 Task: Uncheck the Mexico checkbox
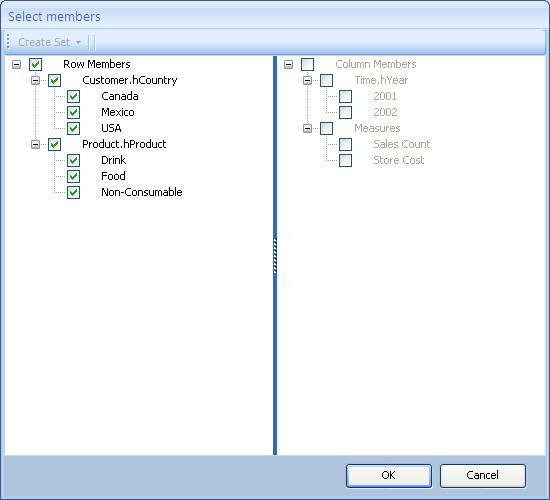tap(73, 112)
